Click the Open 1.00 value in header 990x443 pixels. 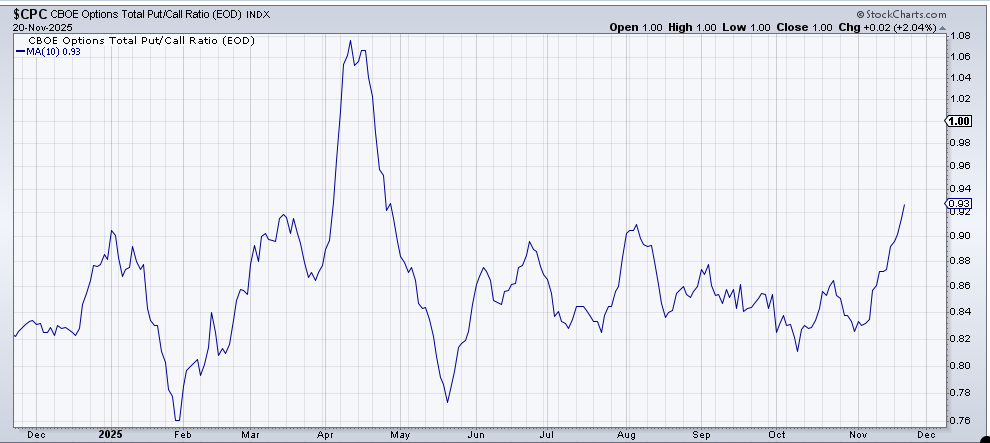tap(635, 28)
